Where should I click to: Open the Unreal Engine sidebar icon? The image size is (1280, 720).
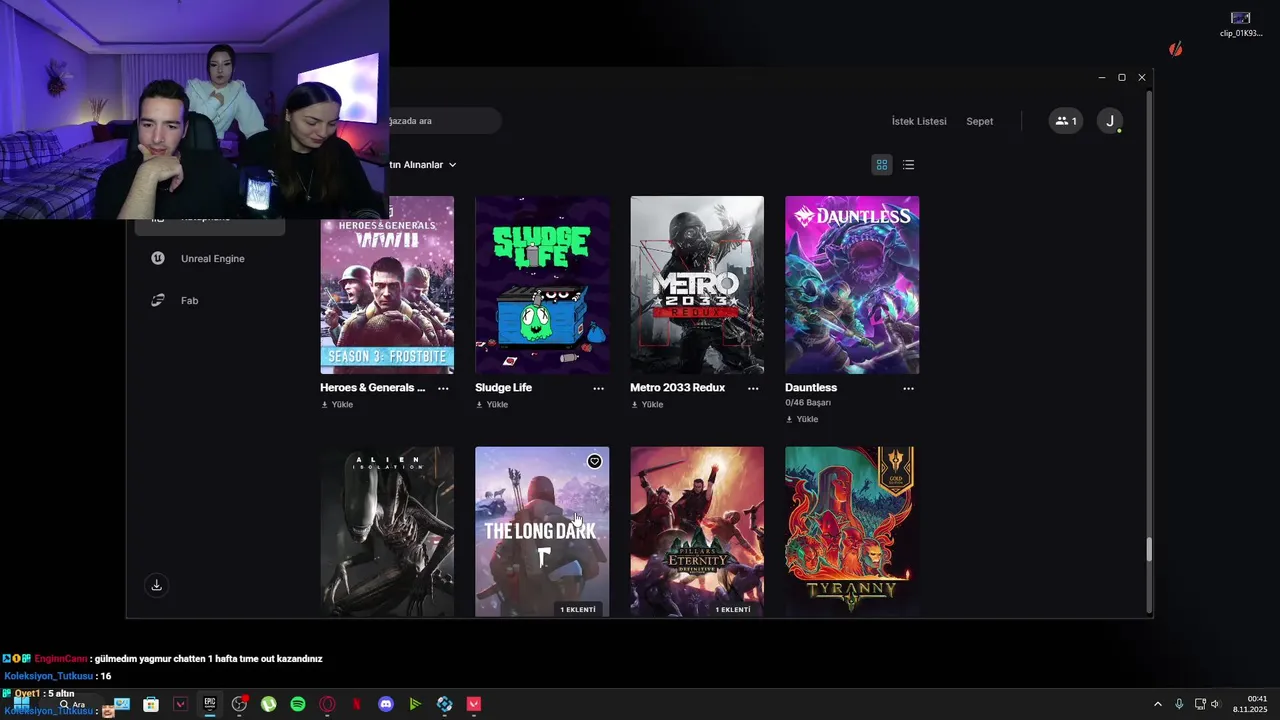(157, 258)
